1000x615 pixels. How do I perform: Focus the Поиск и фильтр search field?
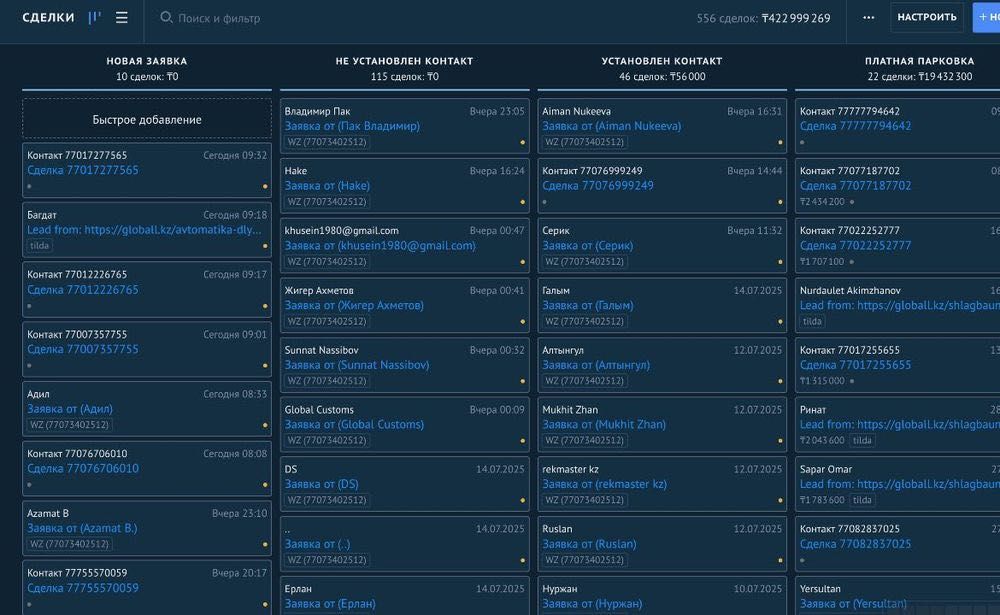(x=219, y=18)
